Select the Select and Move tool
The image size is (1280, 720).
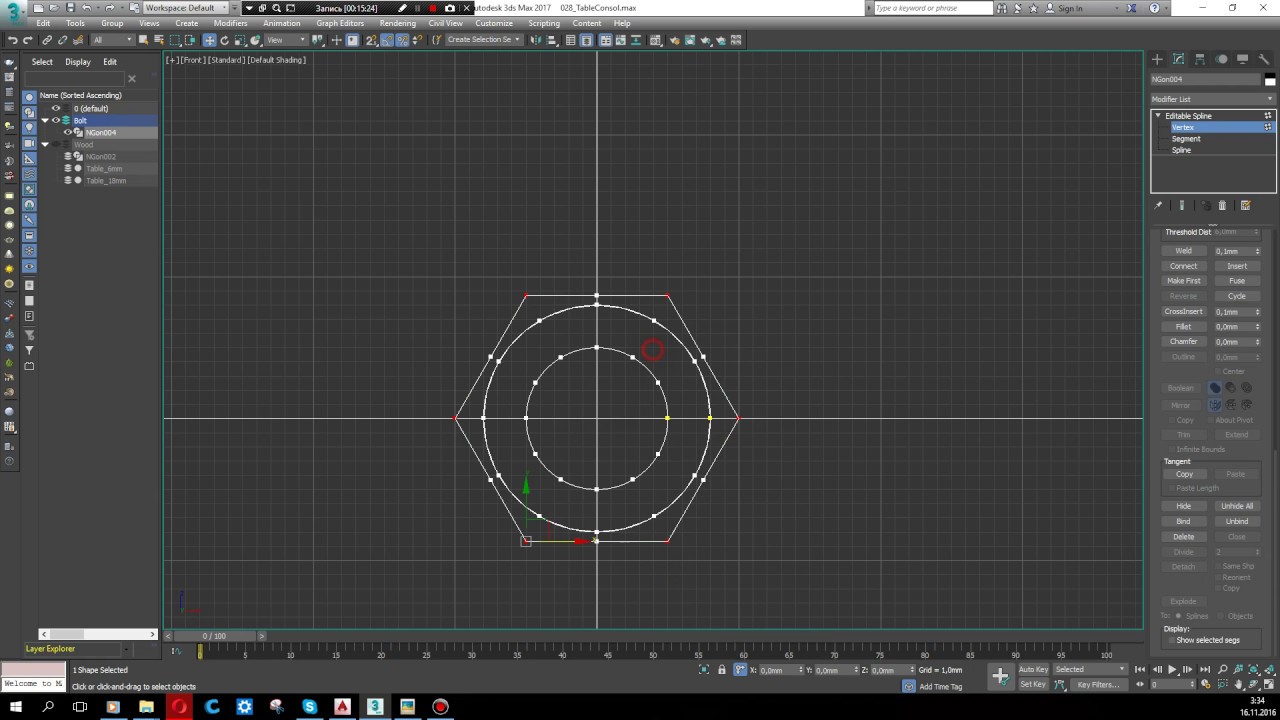209,40
